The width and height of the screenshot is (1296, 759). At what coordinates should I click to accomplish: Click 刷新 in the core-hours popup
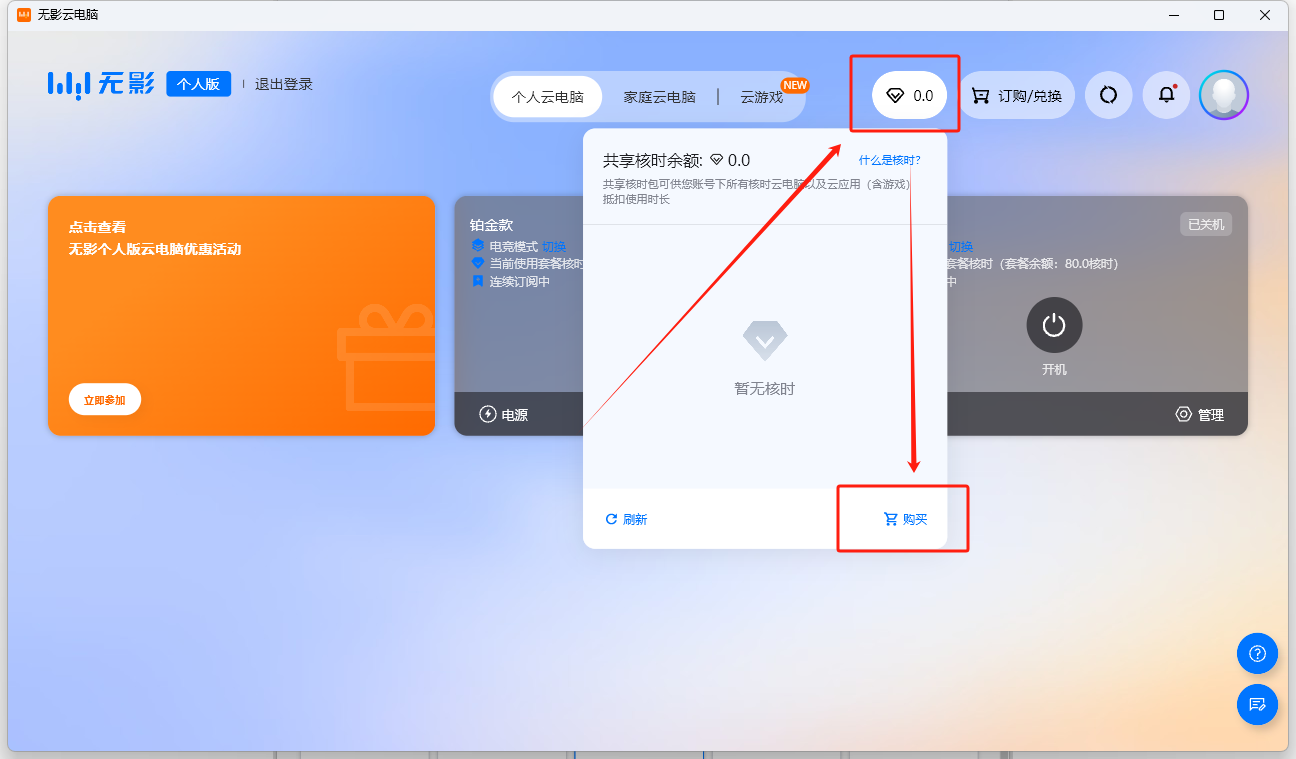[626, 519]
